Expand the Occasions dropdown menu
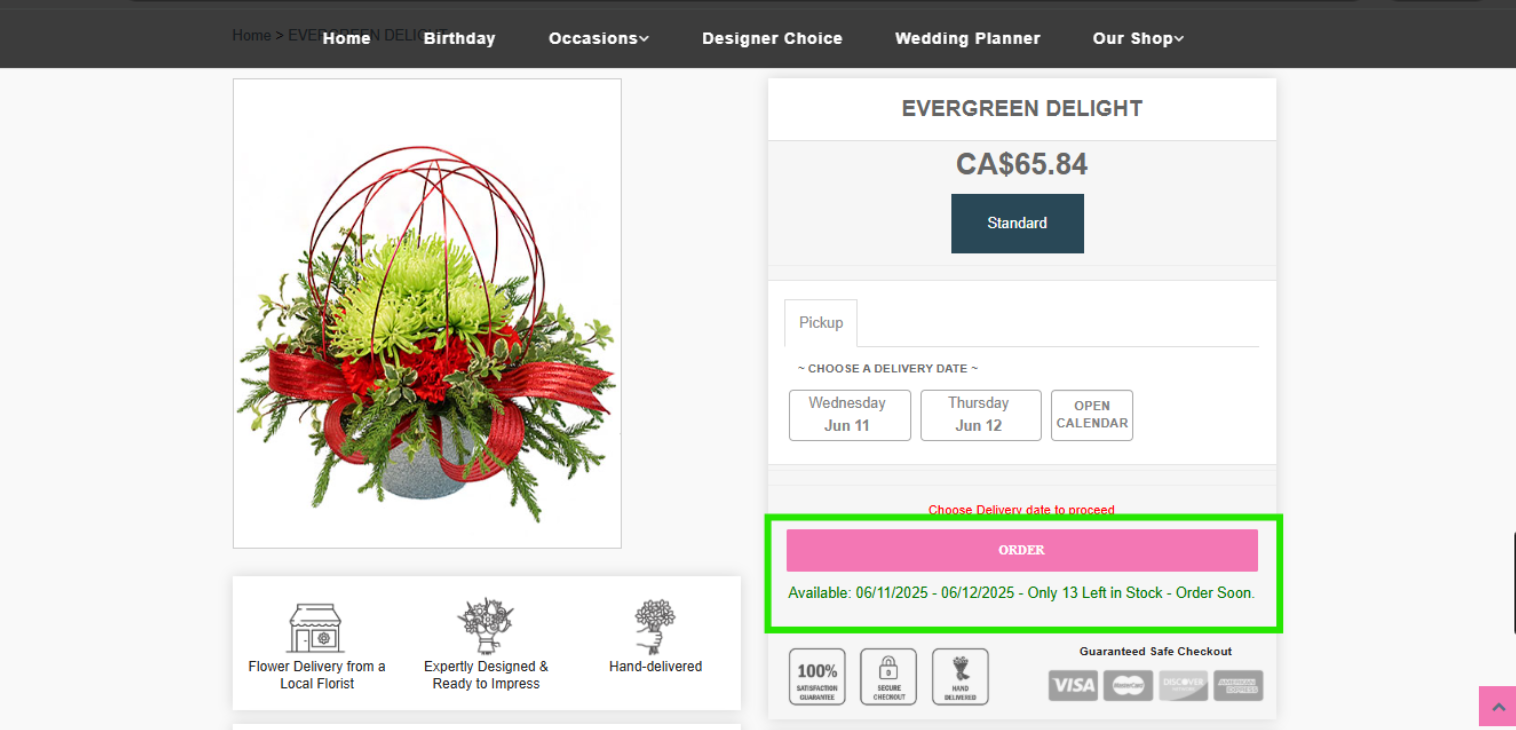1516x730 pixels. pyautogui.click(x=599, y=38)
